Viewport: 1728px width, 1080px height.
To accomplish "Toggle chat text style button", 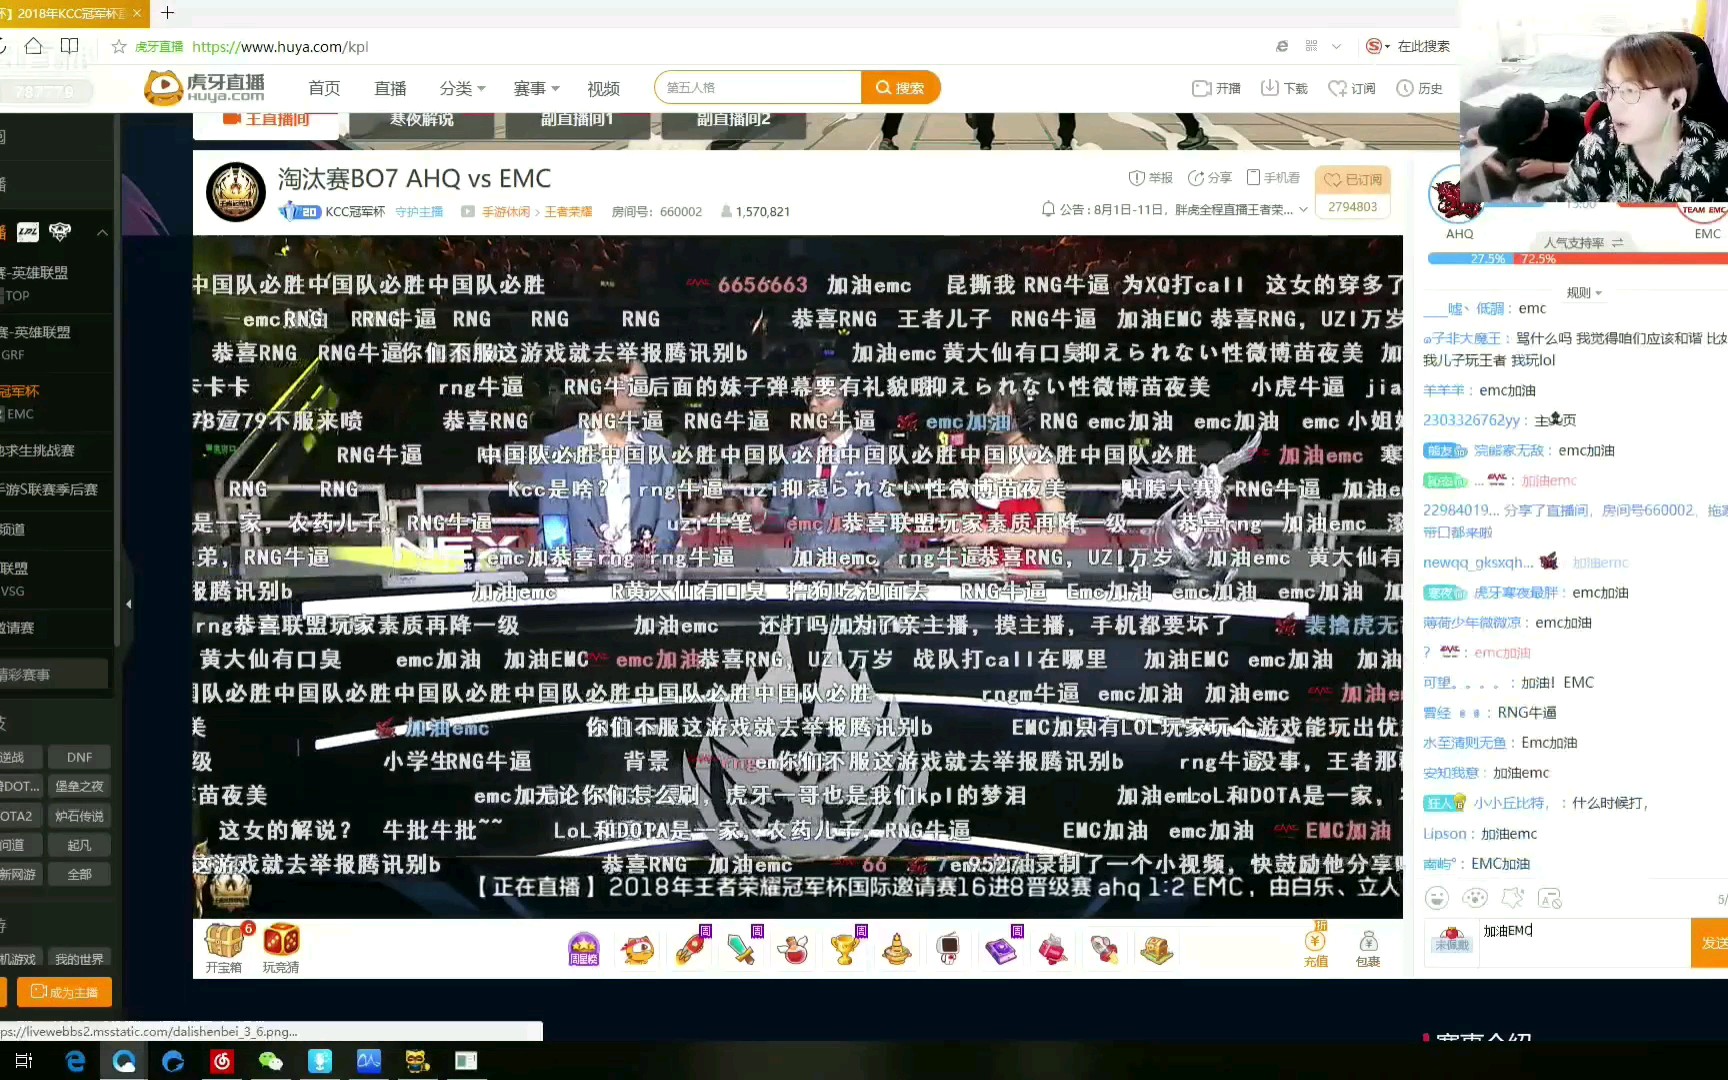I will pyautogui.click(x=1550, y=898).
